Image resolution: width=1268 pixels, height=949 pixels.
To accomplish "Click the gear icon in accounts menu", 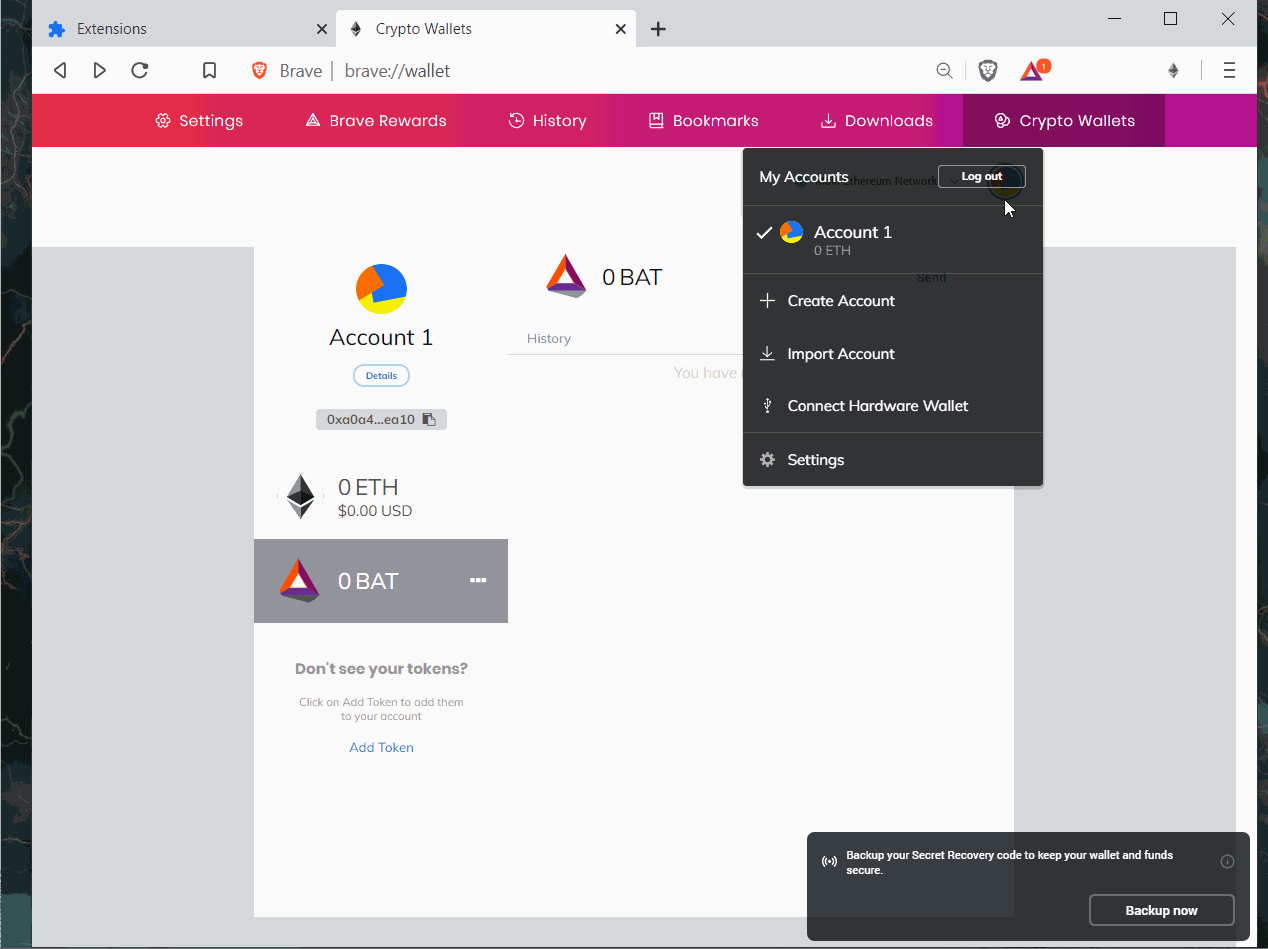I will [768, 460].
